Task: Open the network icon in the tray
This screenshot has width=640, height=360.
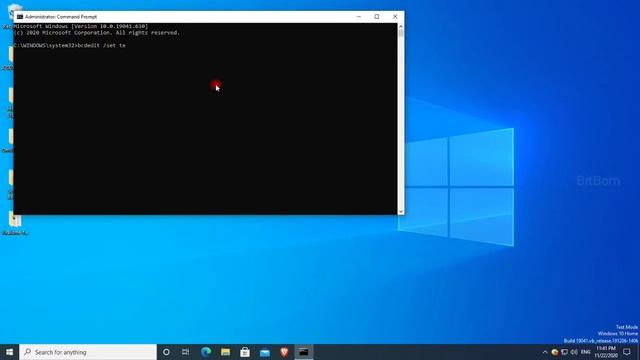Action: pos(564,352)
